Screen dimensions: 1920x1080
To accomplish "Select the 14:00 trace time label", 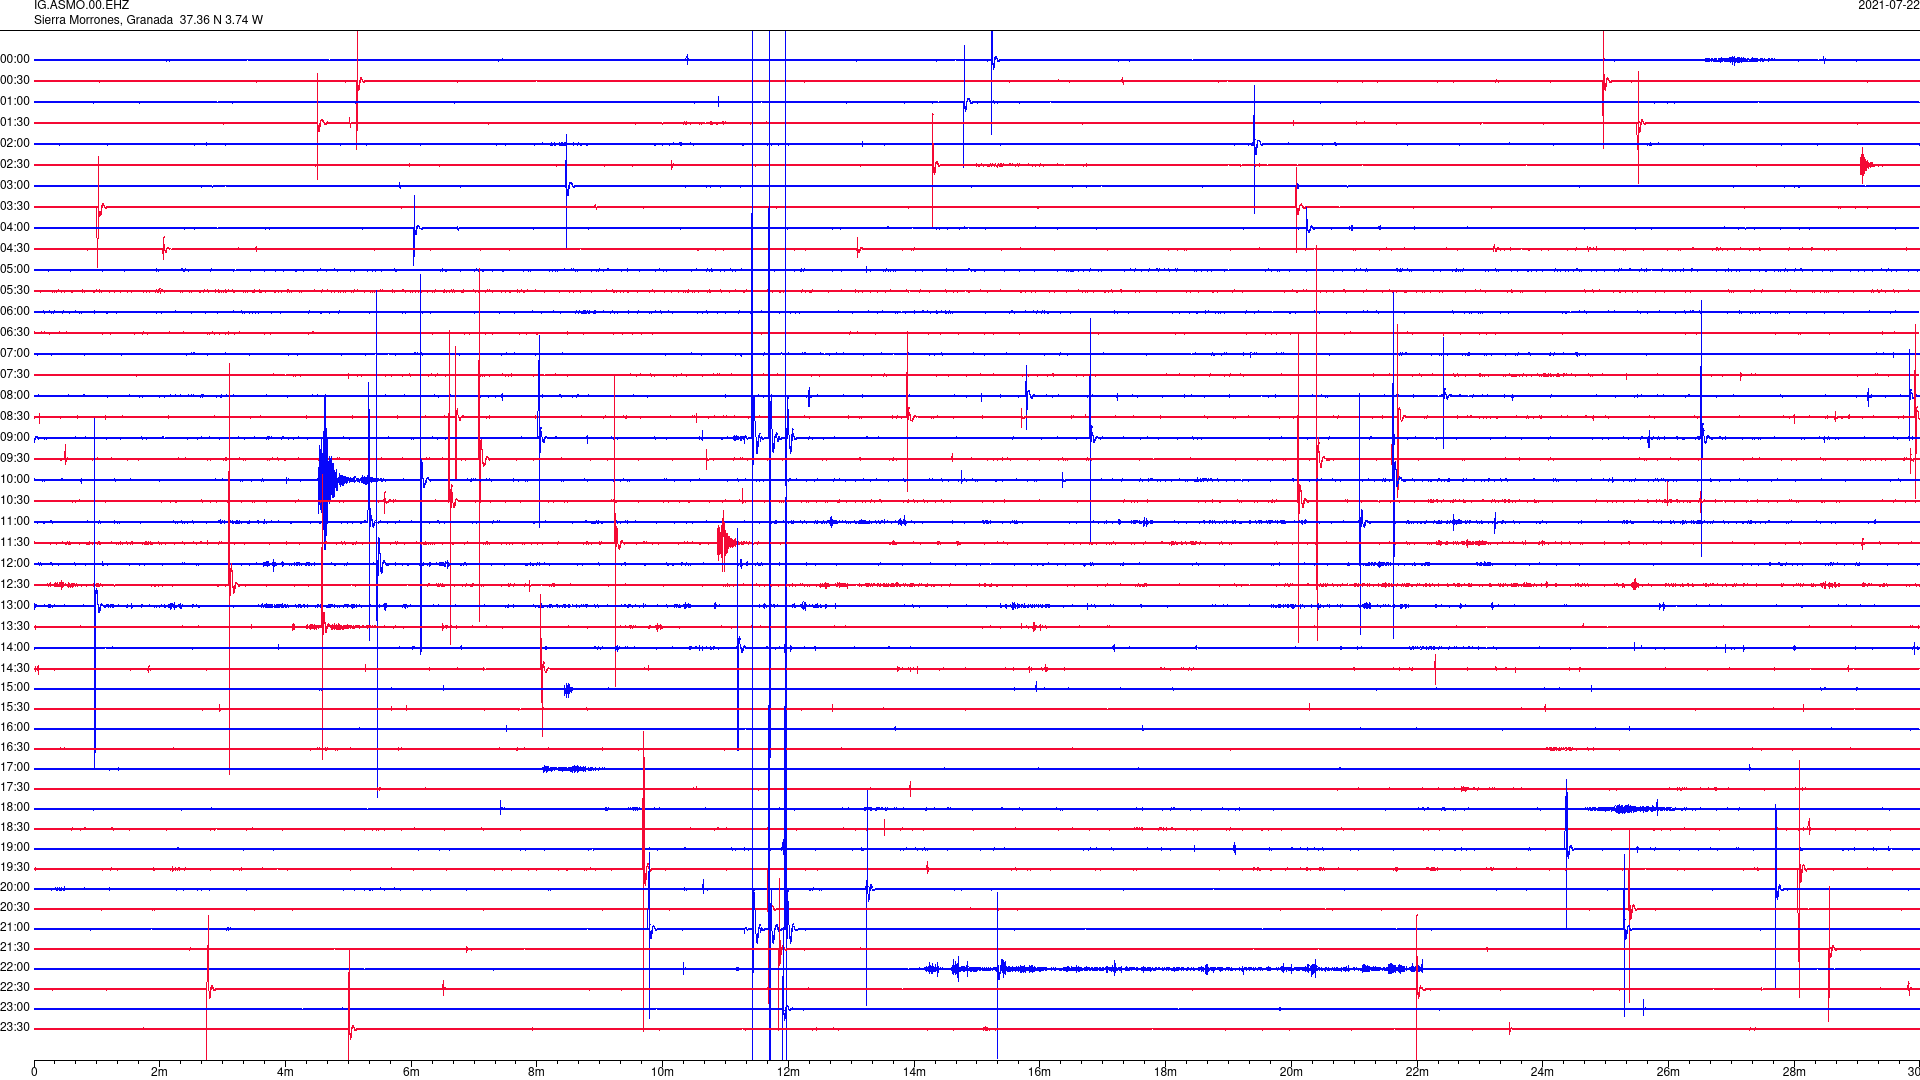I will click(x=15, y=648).
